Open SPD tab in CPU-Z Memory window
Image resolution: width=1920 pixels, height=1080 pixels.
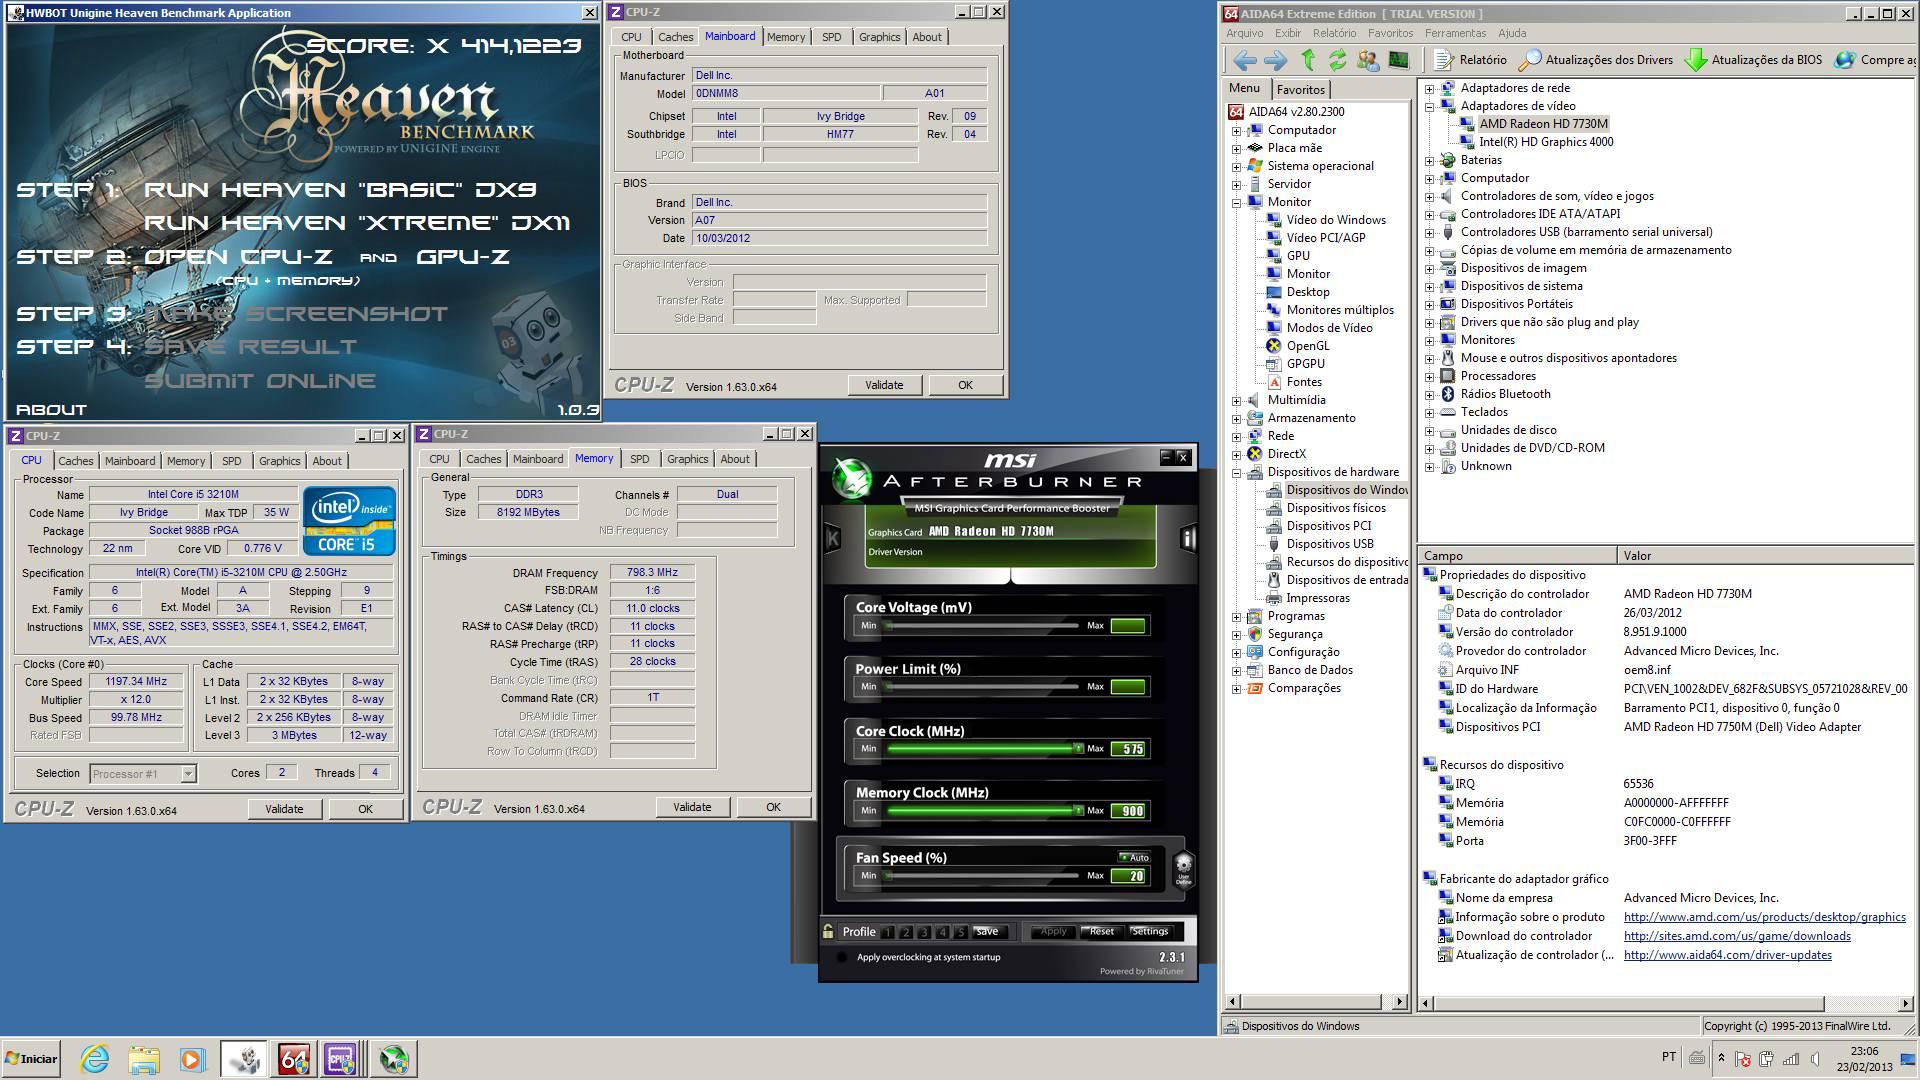tap(639, 459)
